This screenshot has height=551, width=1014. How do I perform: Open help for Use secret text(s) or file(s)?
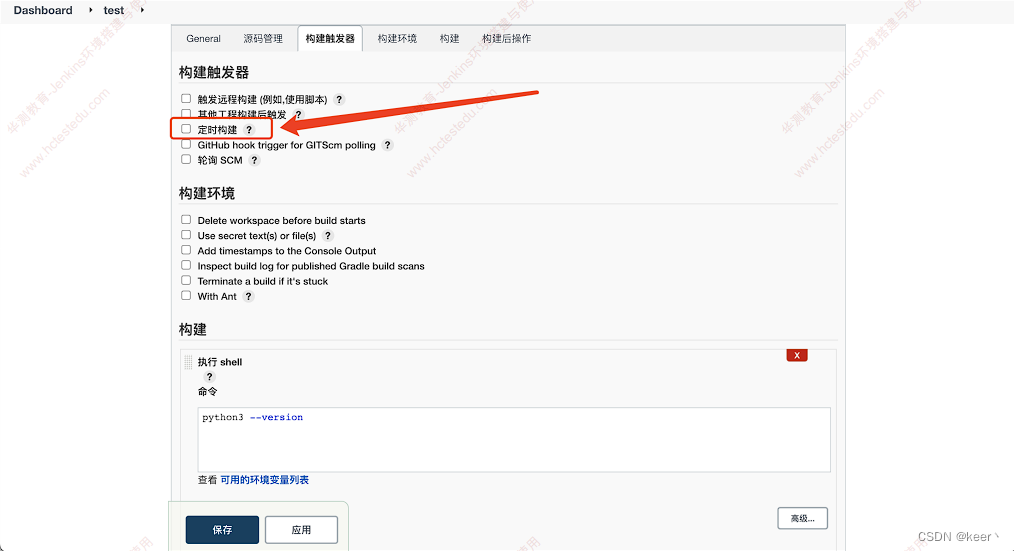(328, 235)
